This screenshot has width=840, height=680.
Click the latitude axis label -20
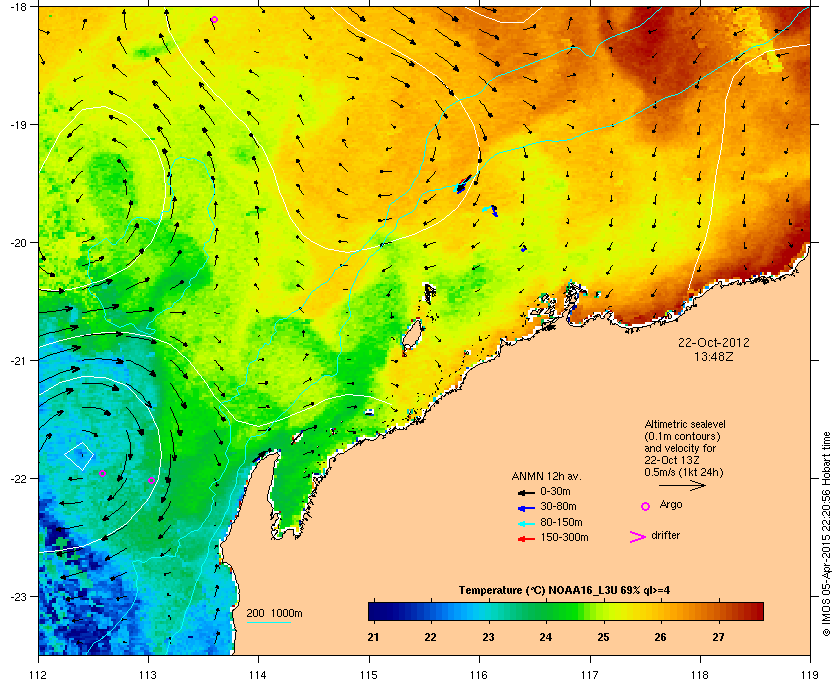pos(18,243)
